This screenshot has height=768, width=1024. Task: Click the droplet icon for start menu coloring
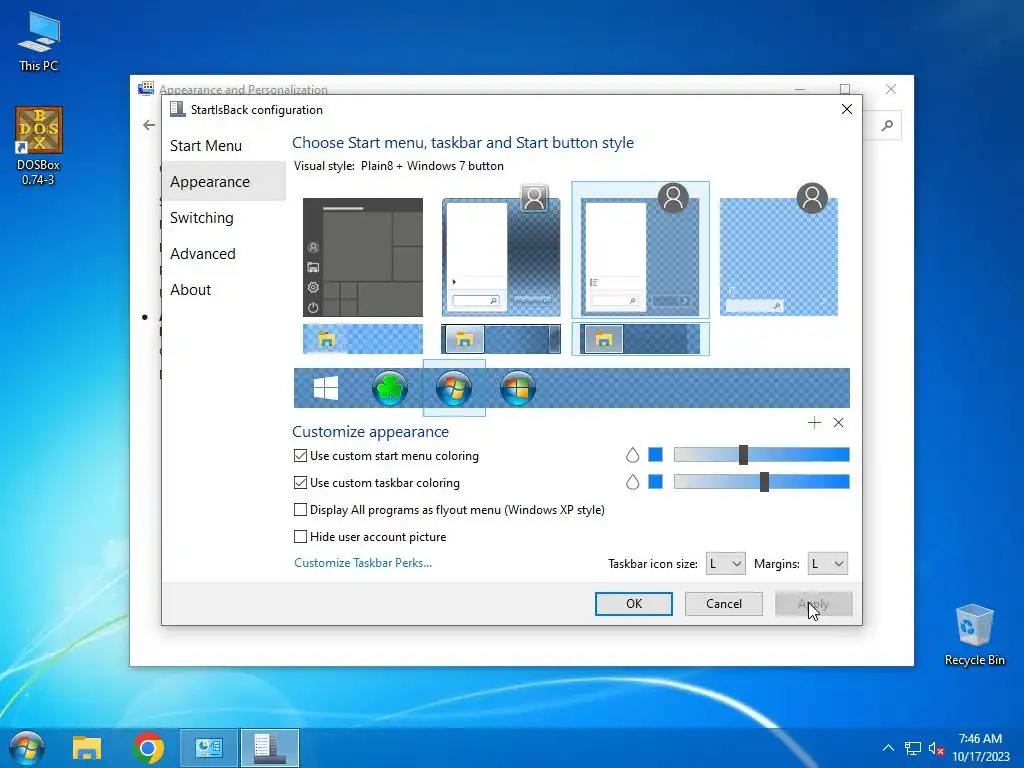632,455
